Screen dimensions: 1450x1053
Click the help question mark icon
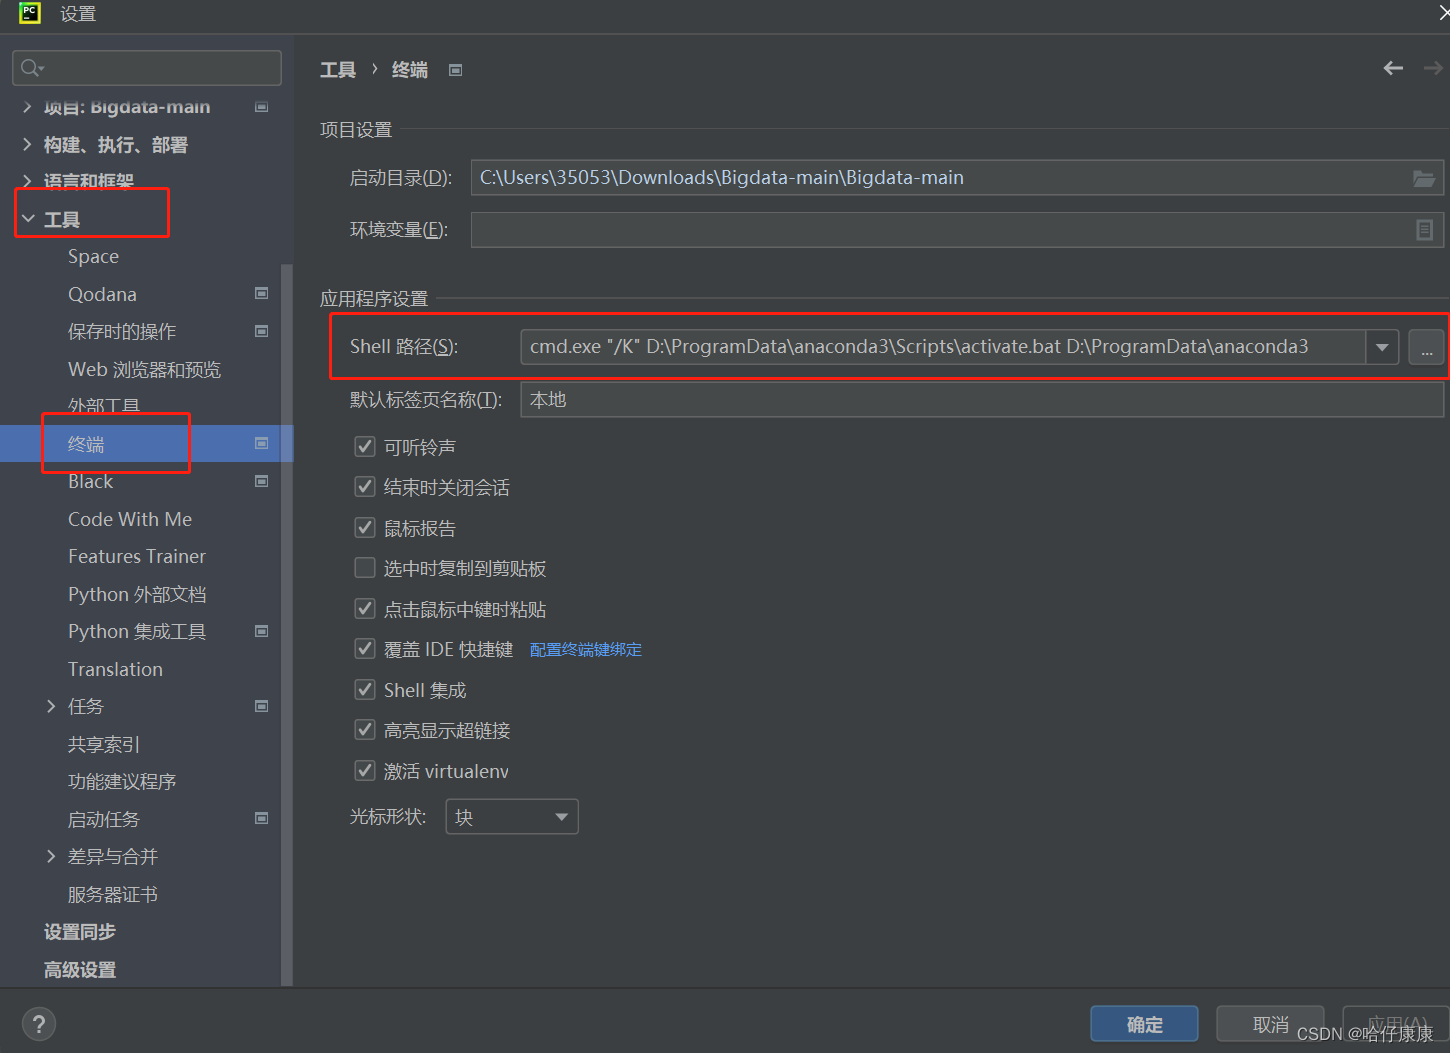(38, 1023)
